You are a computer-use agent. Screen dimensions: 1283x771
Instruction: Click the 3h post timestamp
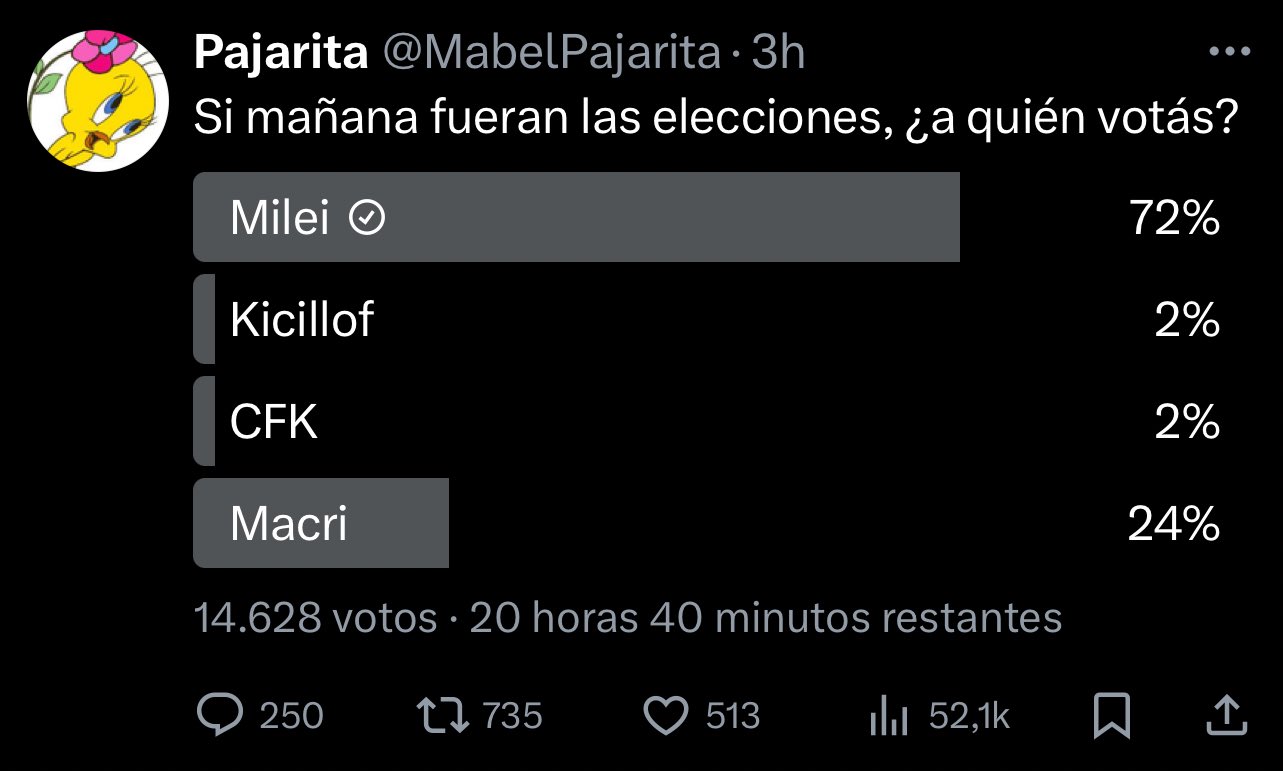point(778,54)
